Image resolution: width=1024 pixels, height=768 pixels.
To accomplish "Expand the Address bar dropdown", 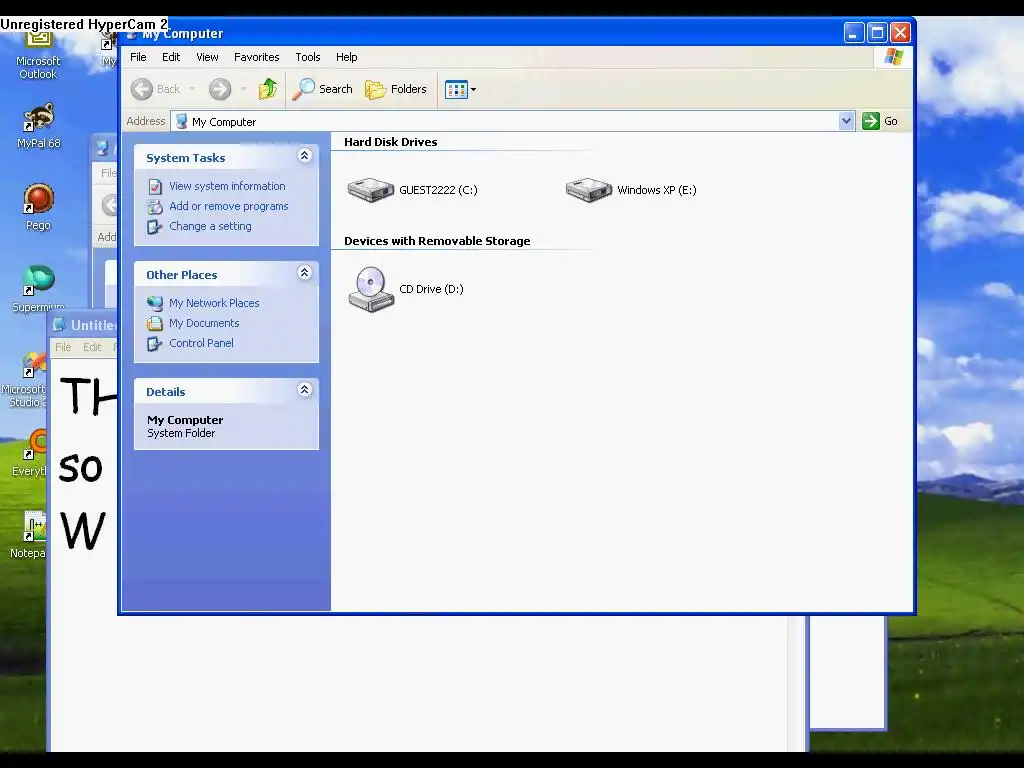I will [846, 121].
